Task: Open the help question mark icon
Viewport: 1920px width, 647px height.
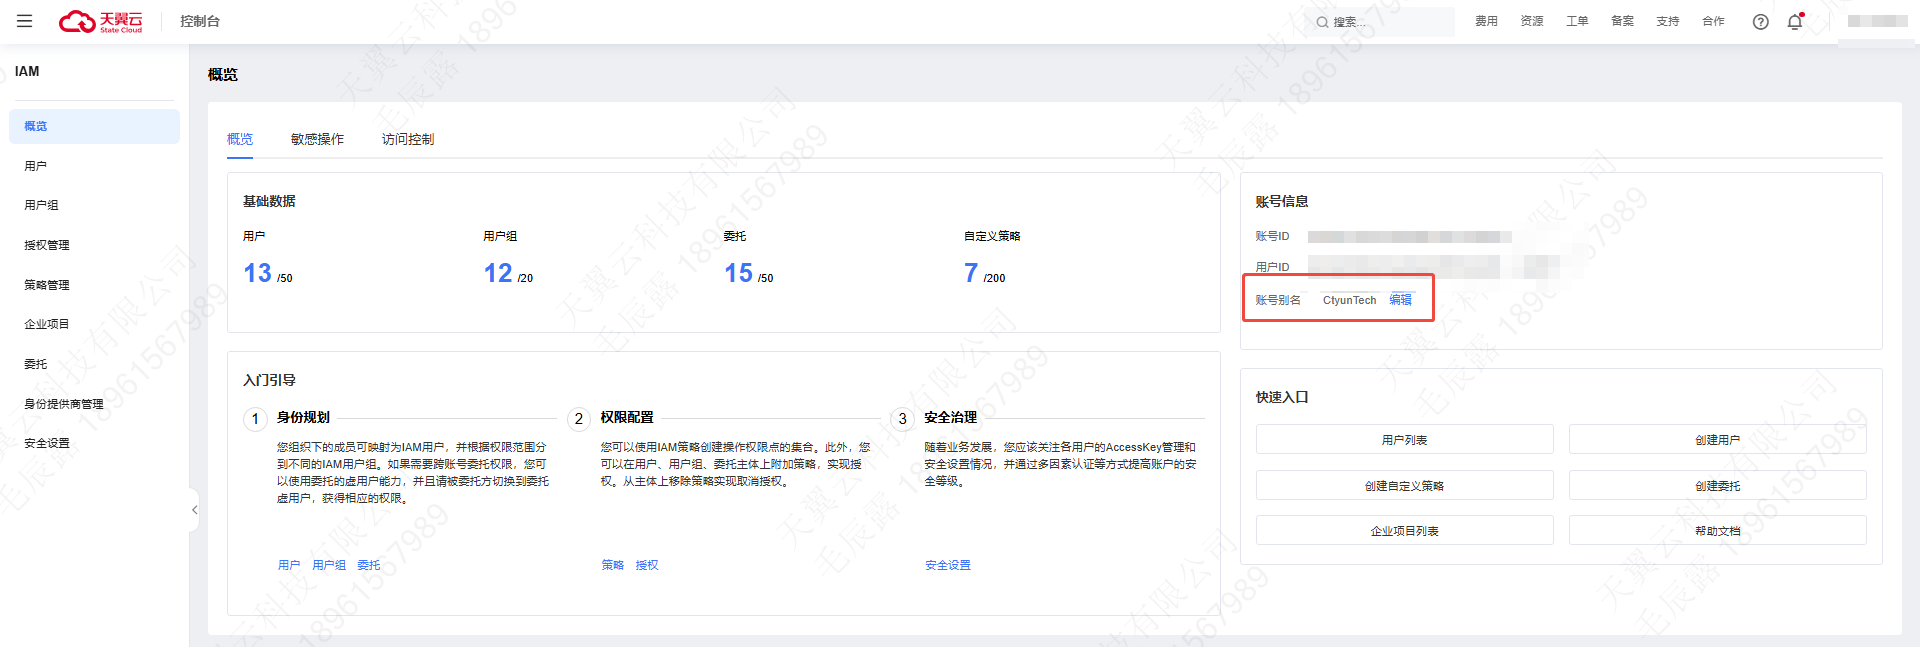Action: (x=1760, y=22)
